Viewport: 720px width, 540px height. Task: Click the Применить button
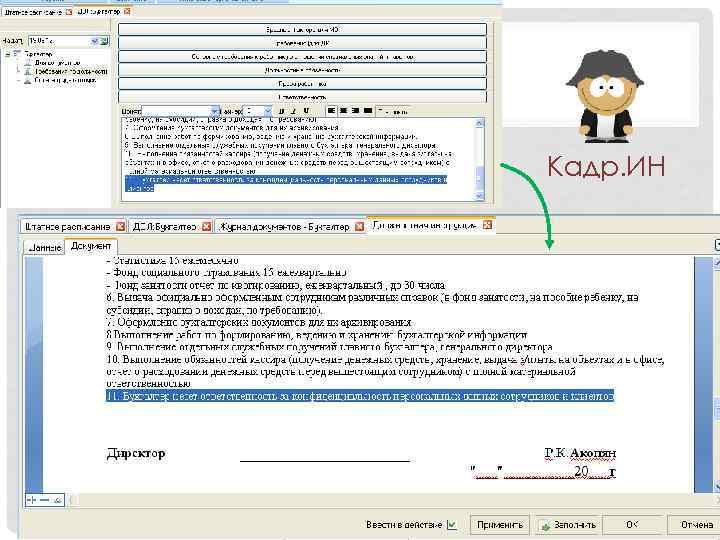[500, 525]
